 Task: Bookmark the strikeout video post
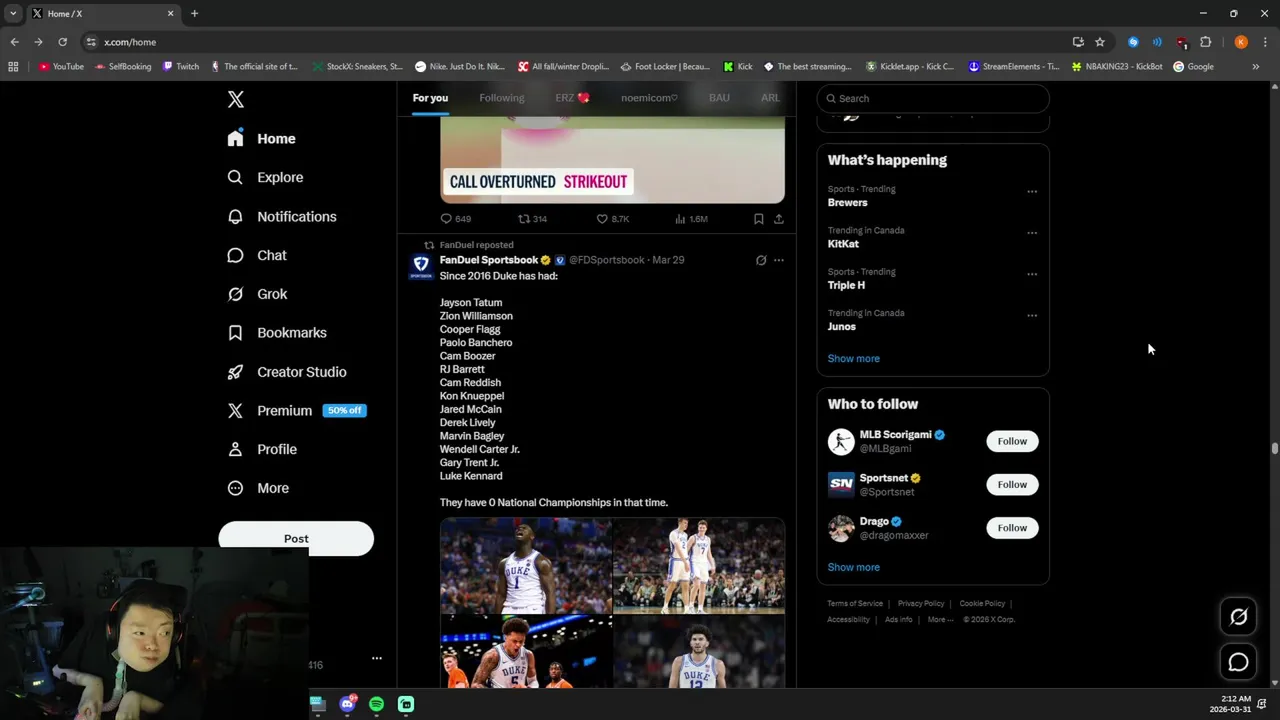click(x=759, y=218)
